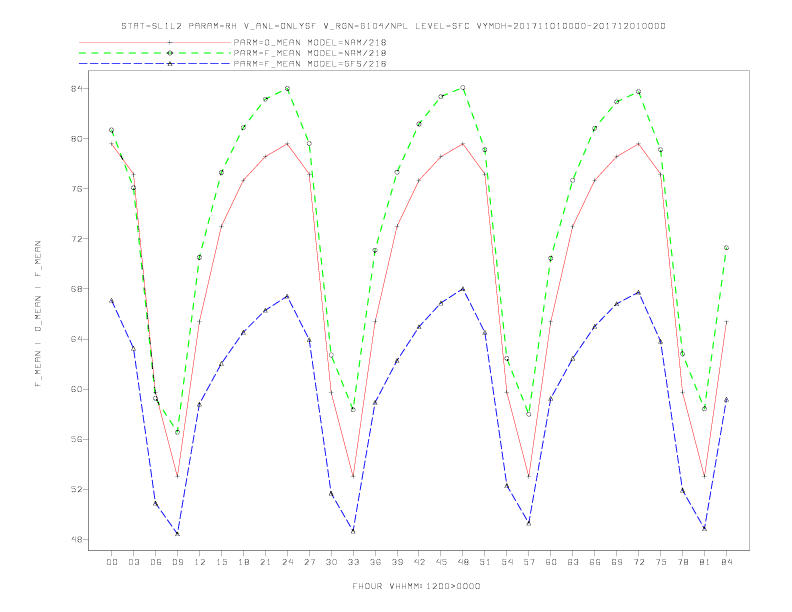The width and height of the screenshot is (792, 612).
Task: Click the y-axis tick label 64
Action: 76,339
